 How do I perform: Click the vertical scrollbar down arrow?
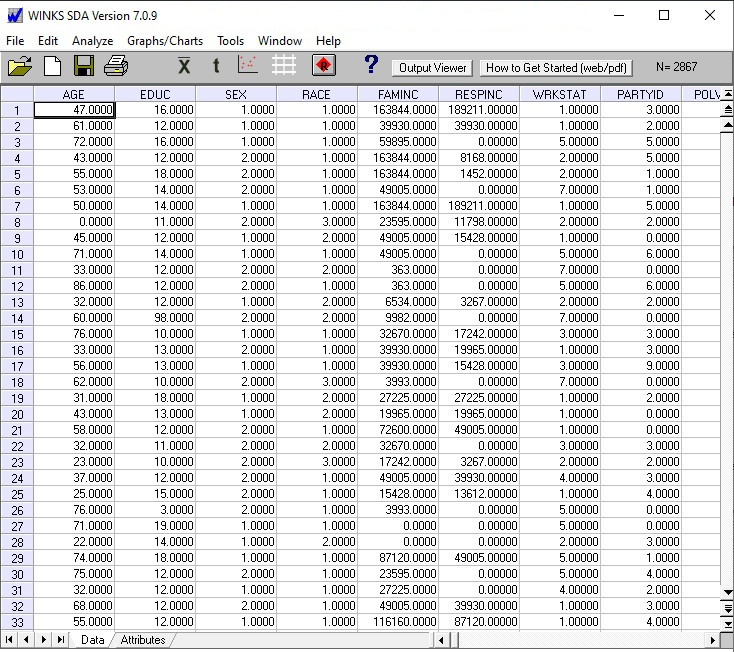[x=727, y=593]
